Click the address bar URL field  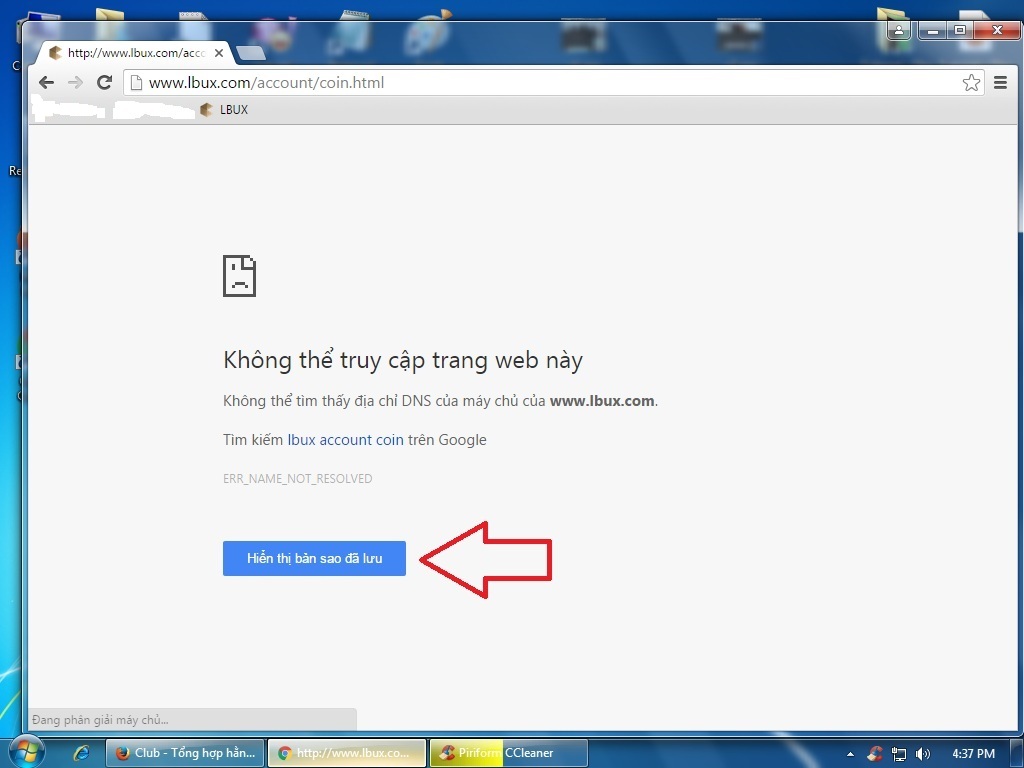(552, 82)
